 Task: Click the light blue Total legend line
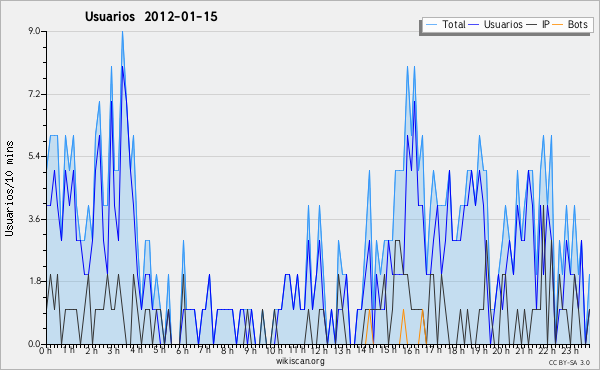coord(431,25)
